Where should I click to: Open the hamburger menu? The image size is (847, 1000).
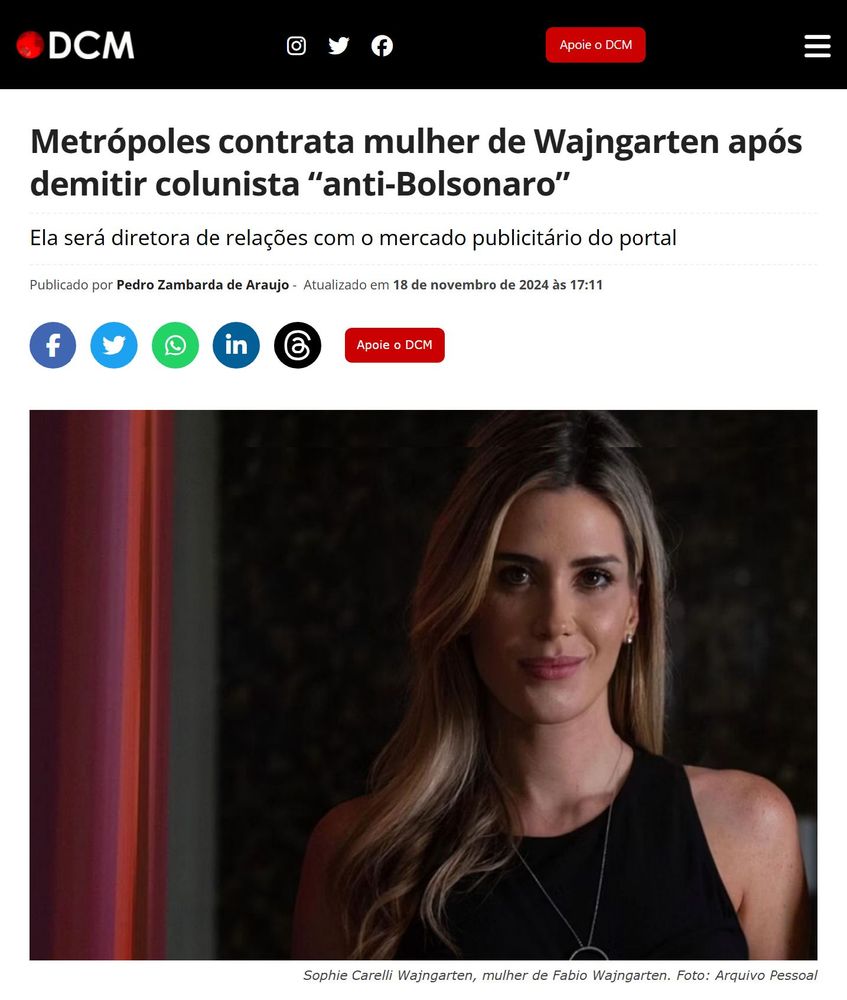click(817, 46)
